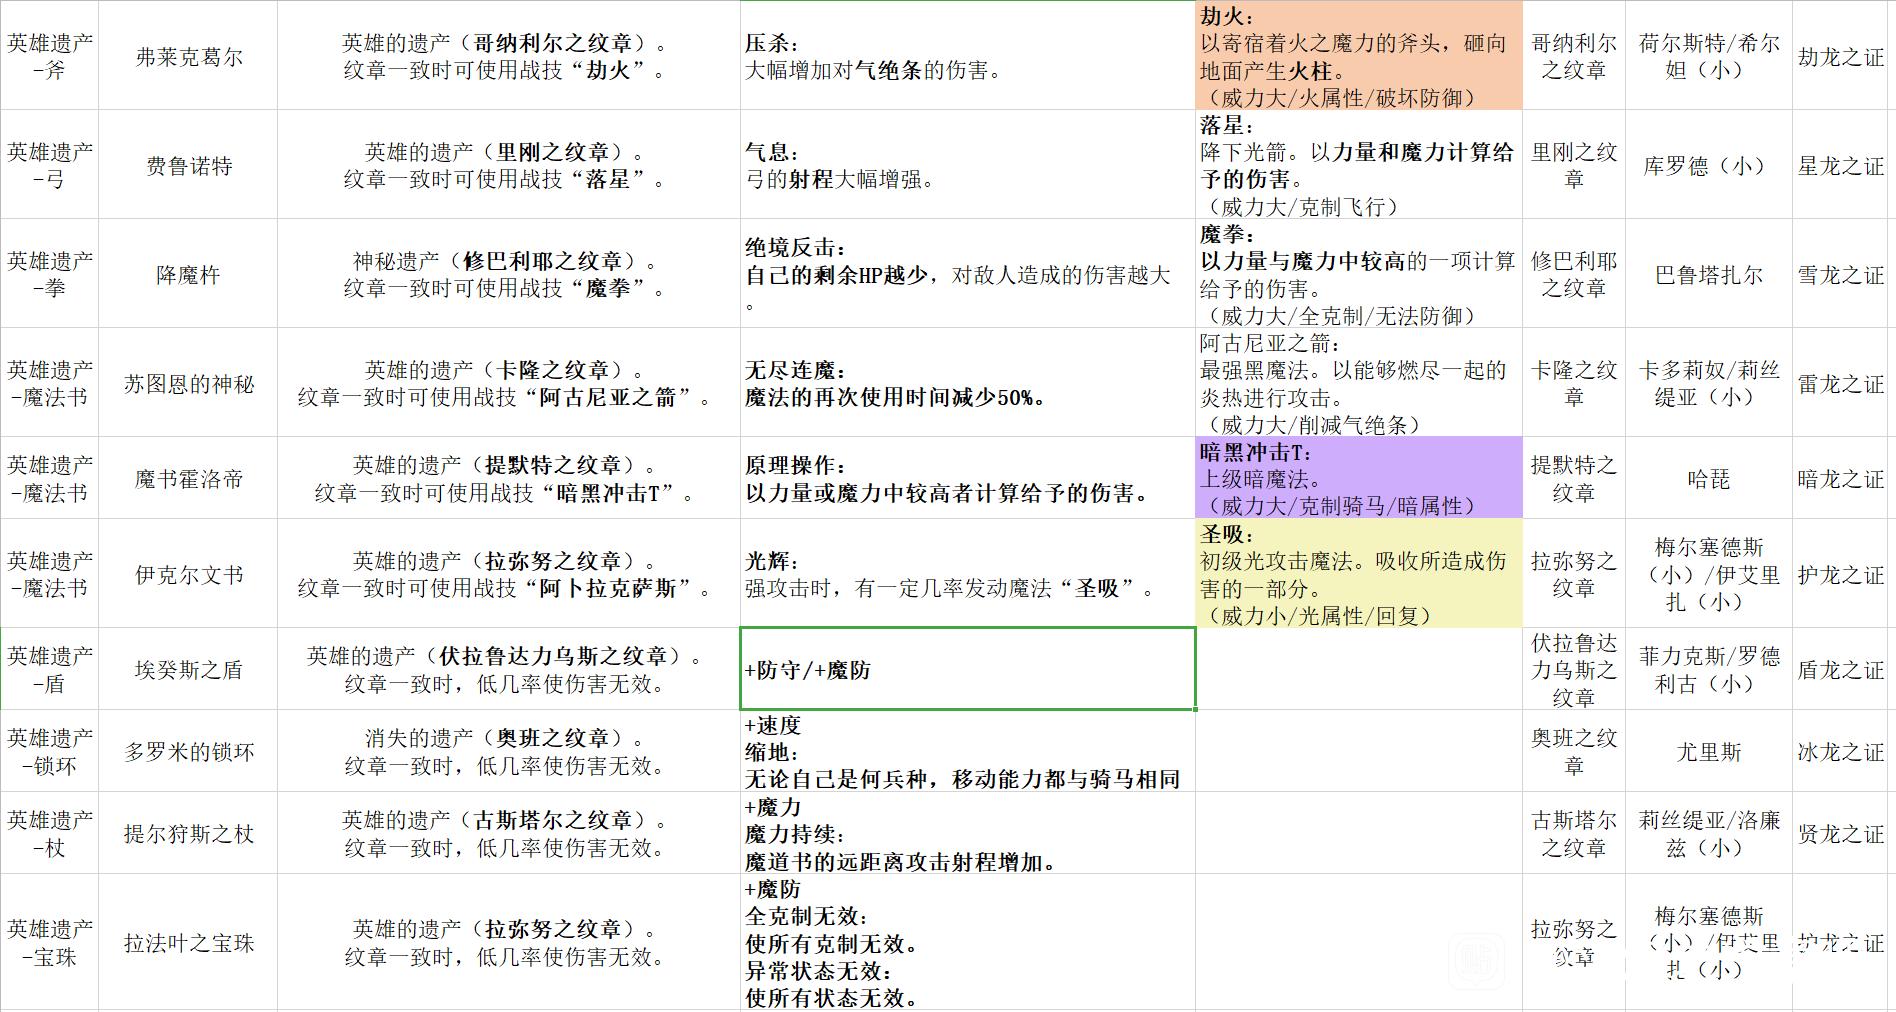This screenshot has width=1896, height=1012.
Task: Click the short cell 提默特之纹章
Action: pos(1574,478)
